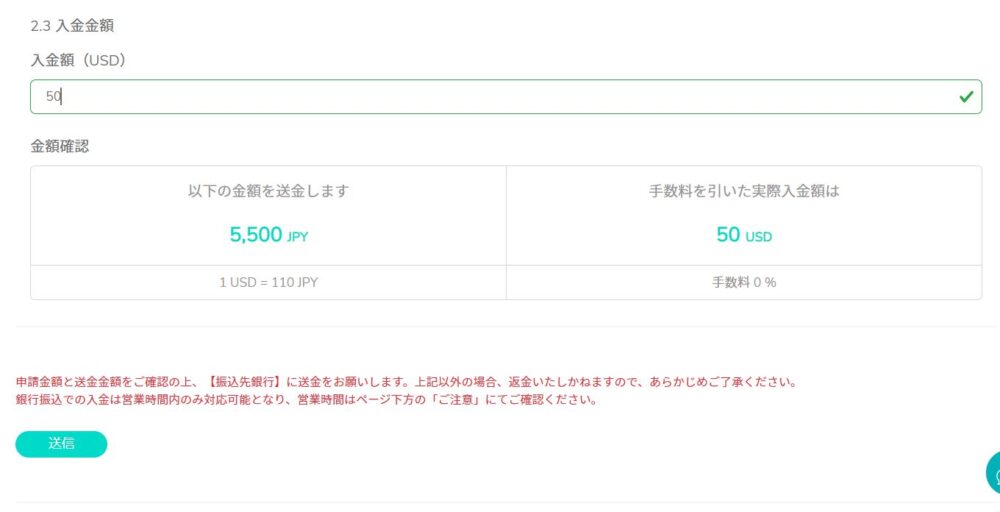
Task: Click the red 営業時間 notice line
Action: (x=307, y=400)
